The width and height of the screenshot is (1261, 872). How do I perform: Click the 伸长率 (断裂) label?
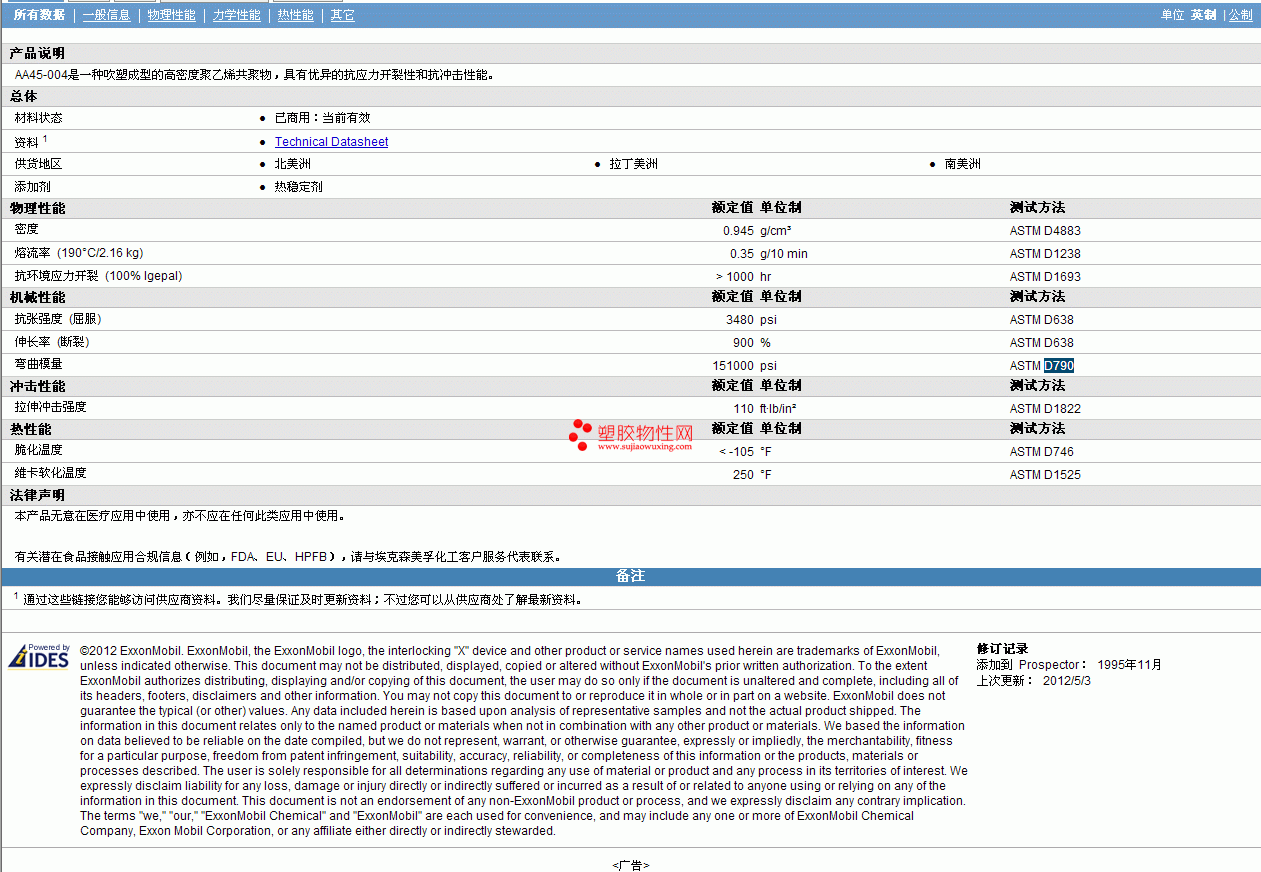pyautogui.click(x=52, y=342)
